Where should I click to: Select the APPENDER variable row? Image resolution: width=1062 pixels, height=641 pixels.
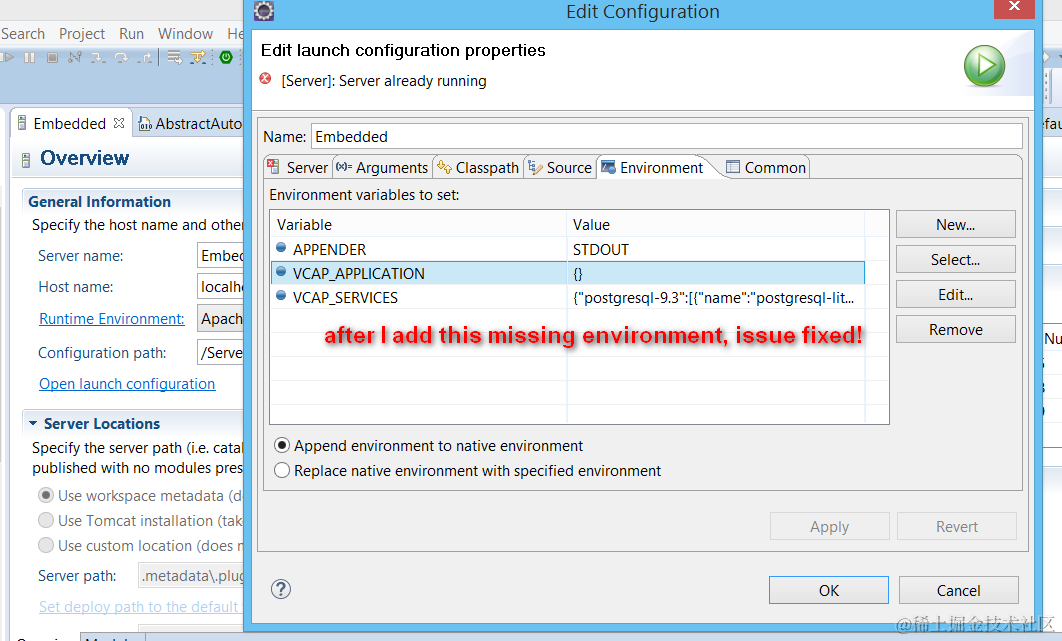568,249
